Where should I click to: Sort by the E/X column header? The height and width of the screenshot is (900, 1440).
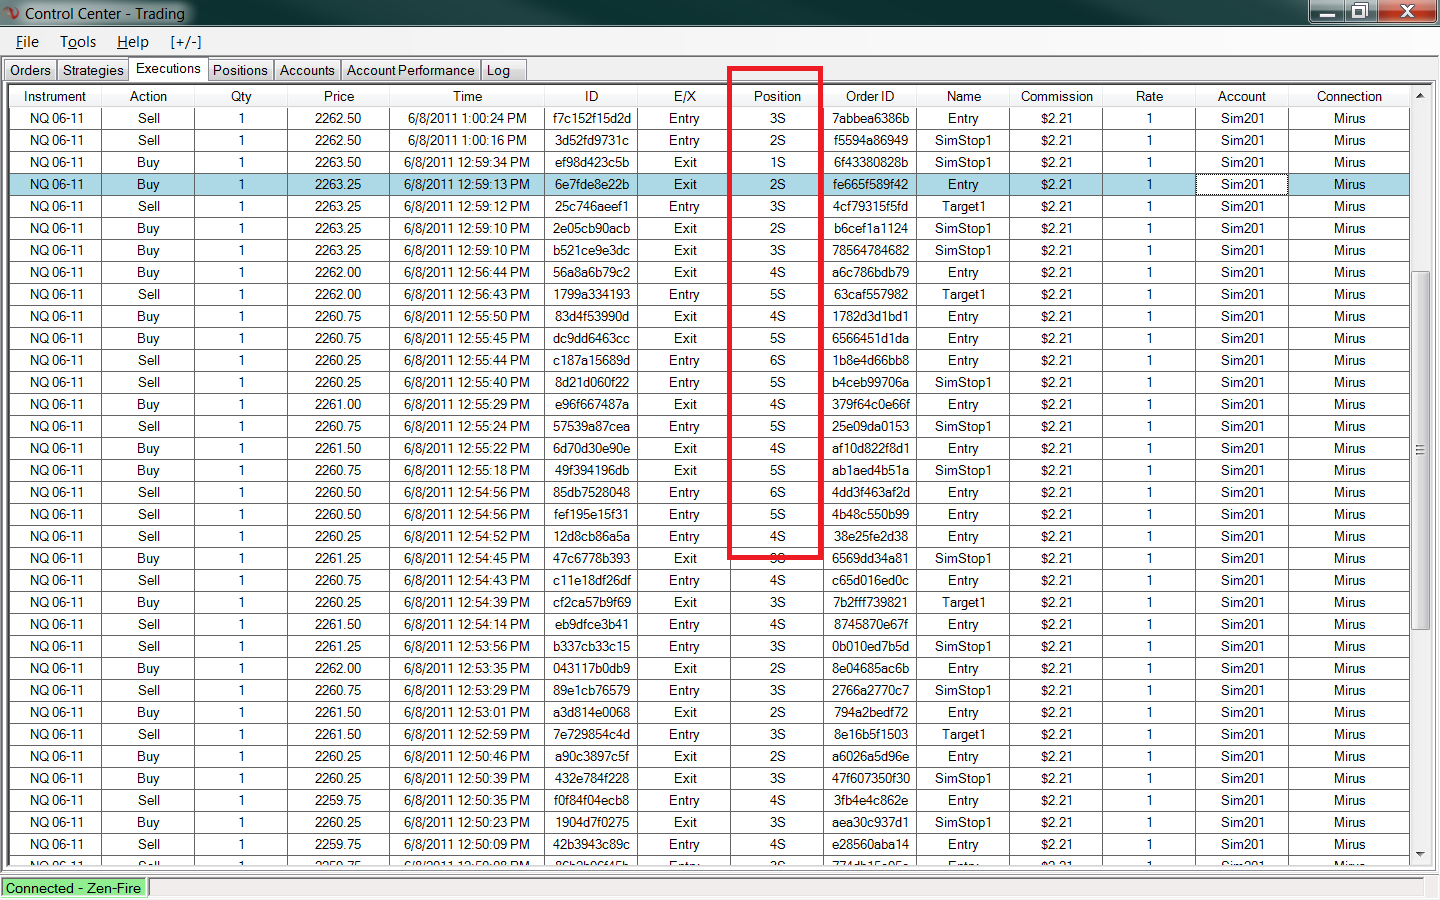click(685, 96)
